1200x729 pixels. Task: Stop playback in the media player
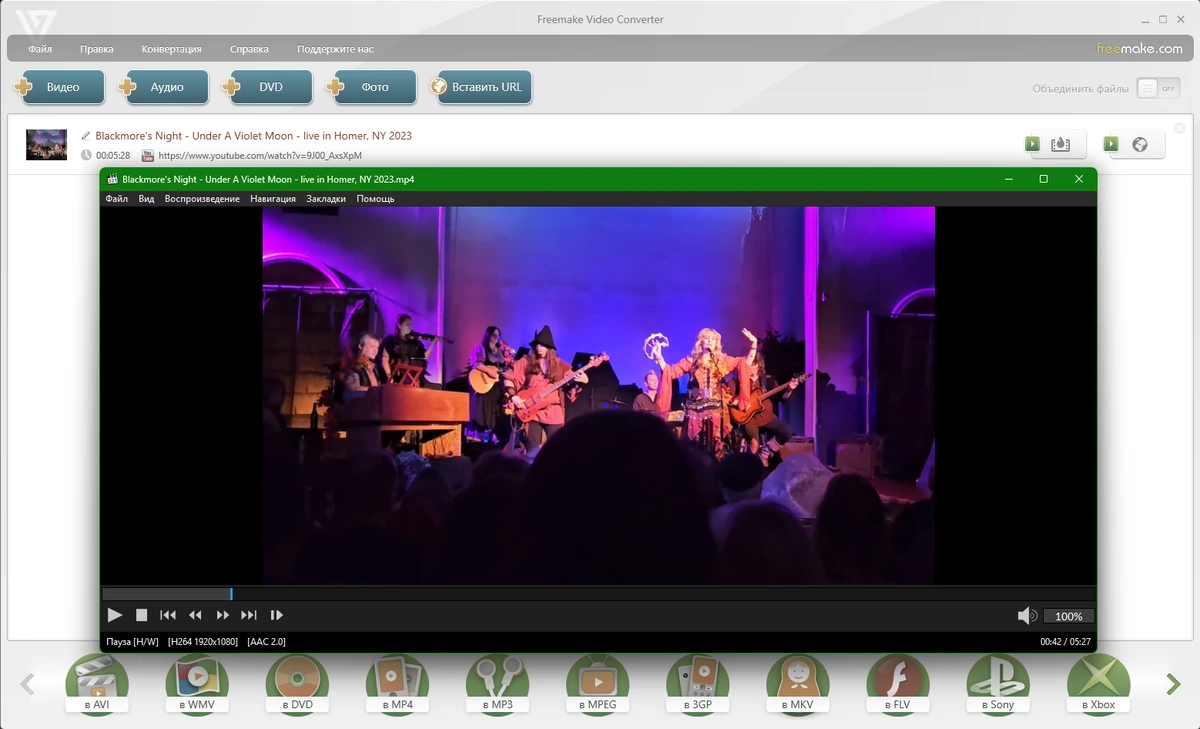tap(142, 615)
